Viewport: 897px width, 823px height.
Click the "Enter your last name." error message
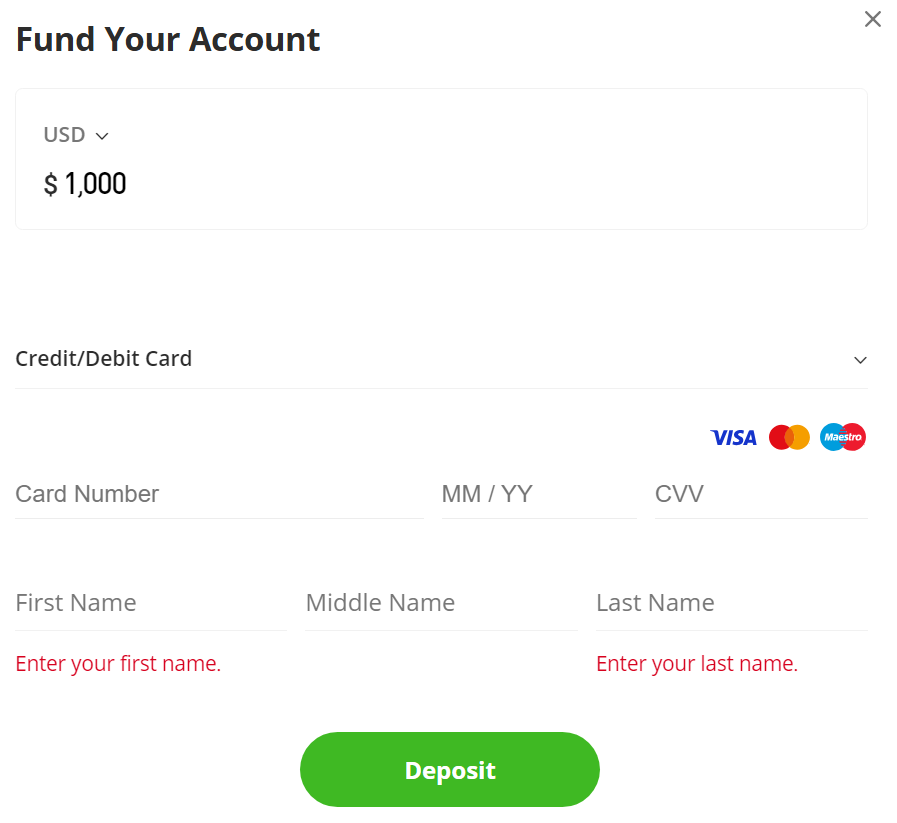[x=697, y=663]
